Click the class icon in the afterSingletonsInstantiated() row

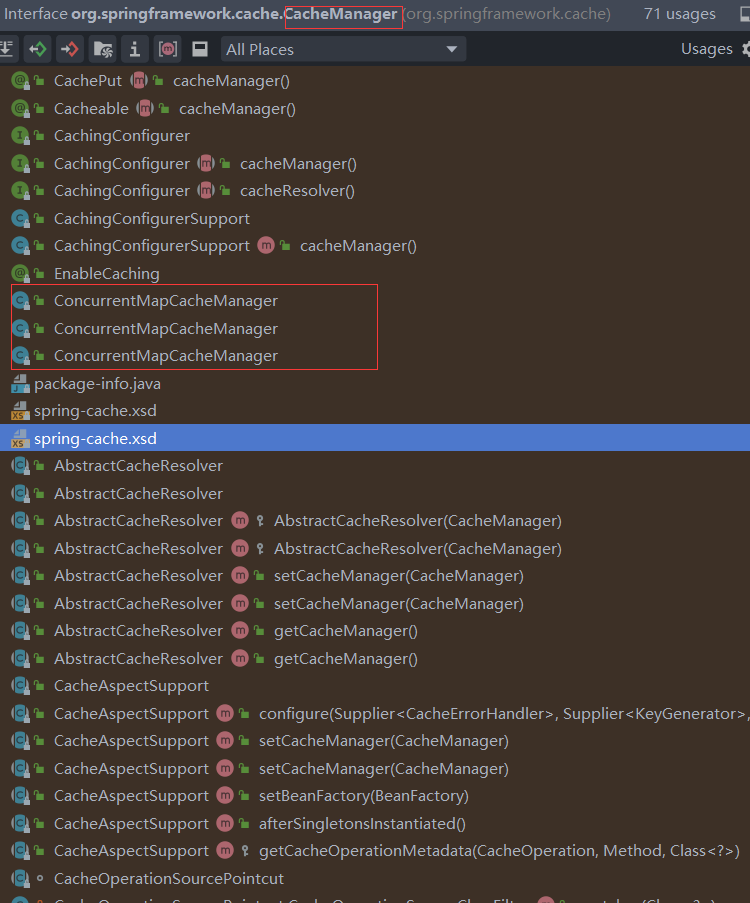[x=20, y=824]
